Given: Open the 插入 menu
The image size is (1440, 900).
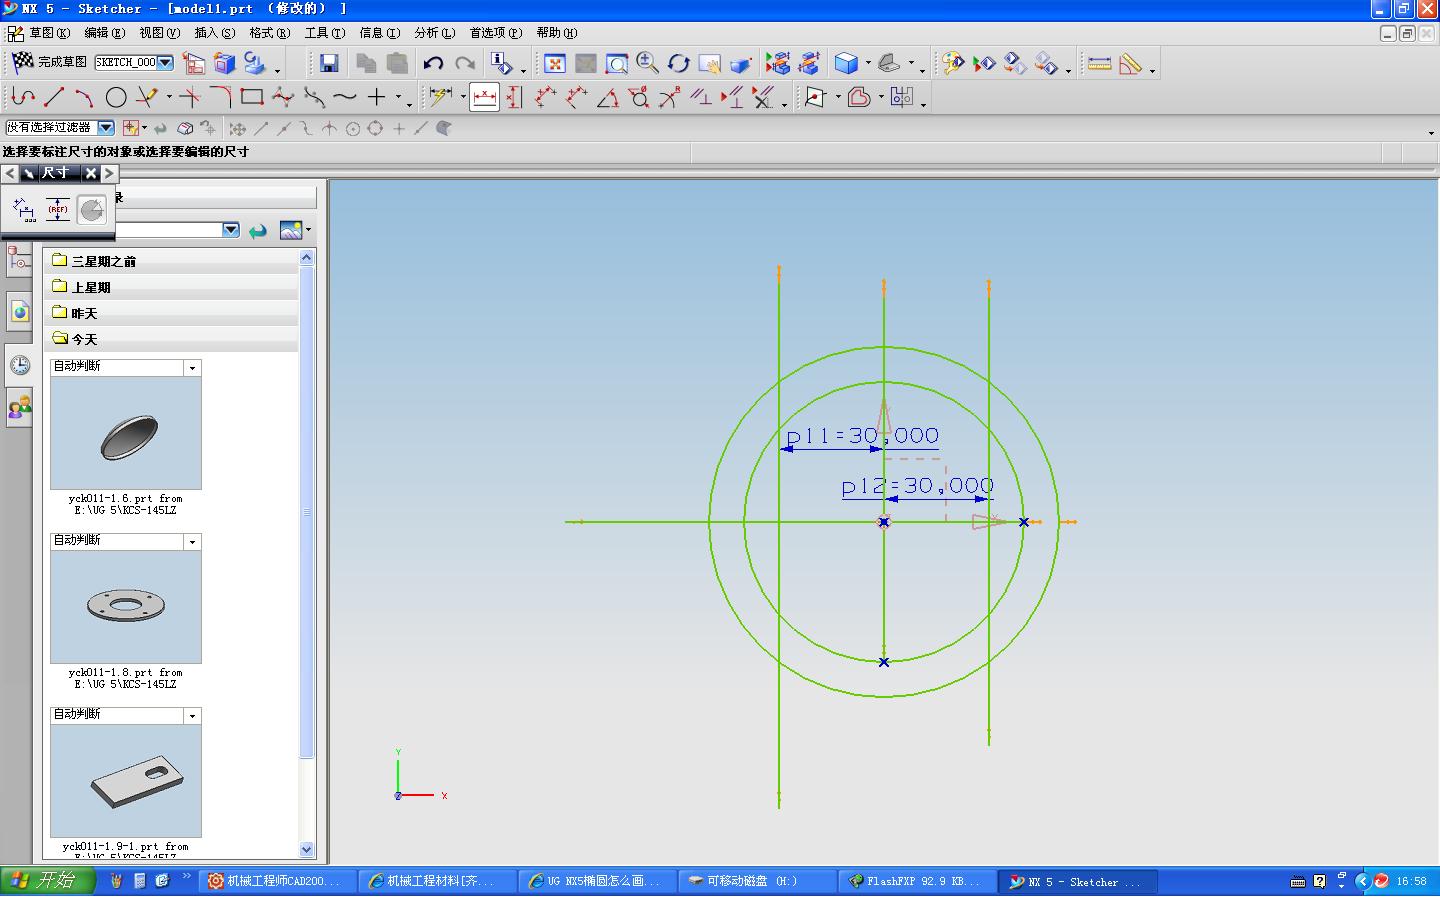Looking at the screenshot, I should (x=214, y=33).
